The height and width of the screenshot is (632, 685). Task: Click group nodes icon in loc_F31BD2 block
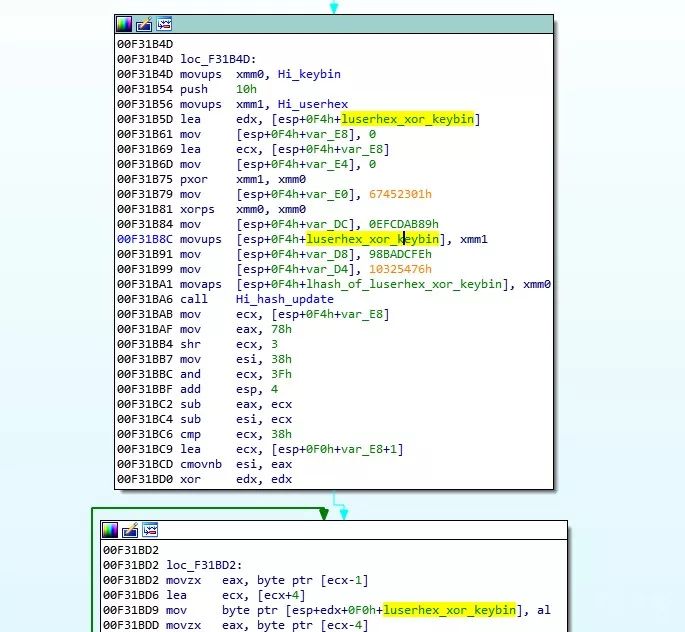click(x=150, y=530)
